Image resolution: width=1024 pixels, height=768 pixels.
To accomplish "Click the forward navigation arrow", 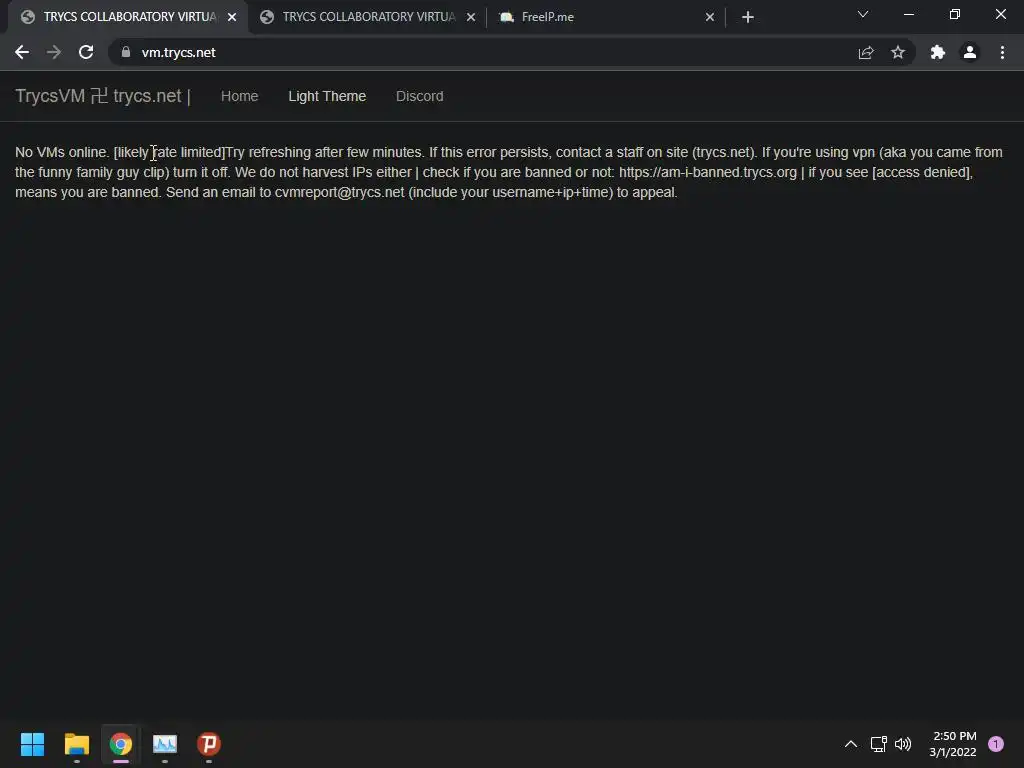I will (54, 52).
